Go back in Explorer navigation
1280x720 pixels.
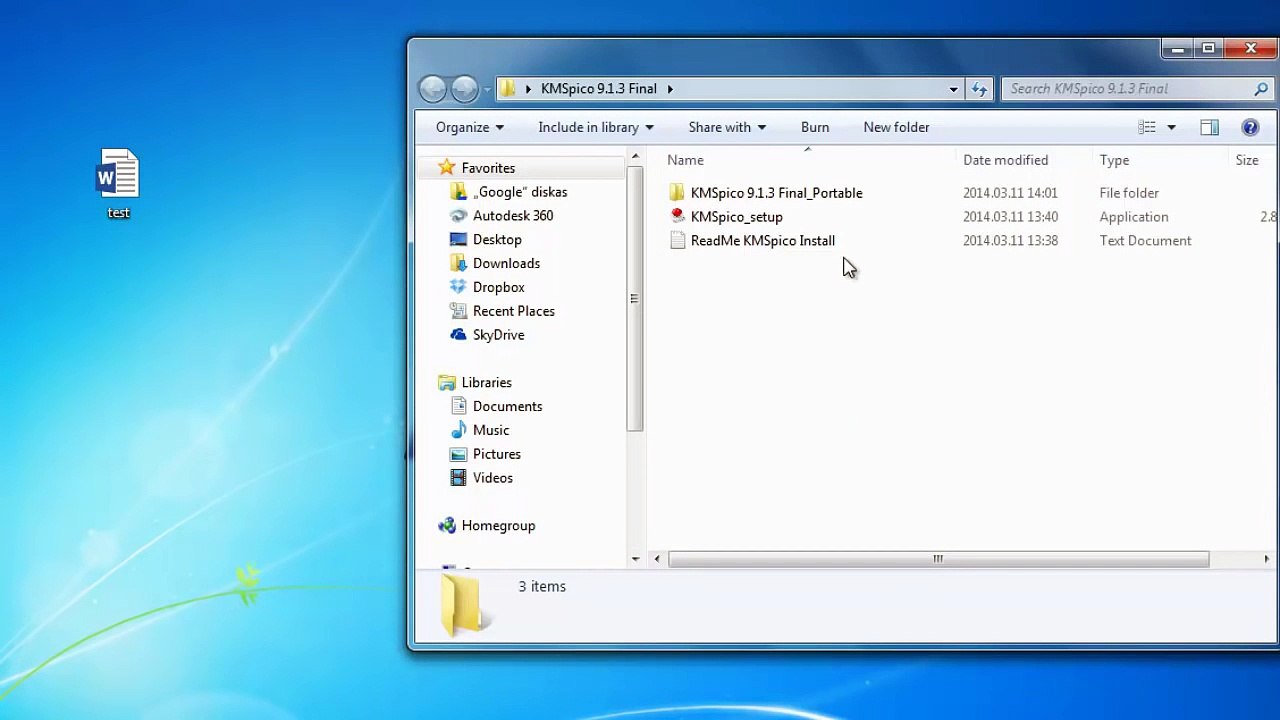click(x=432, y=89)
